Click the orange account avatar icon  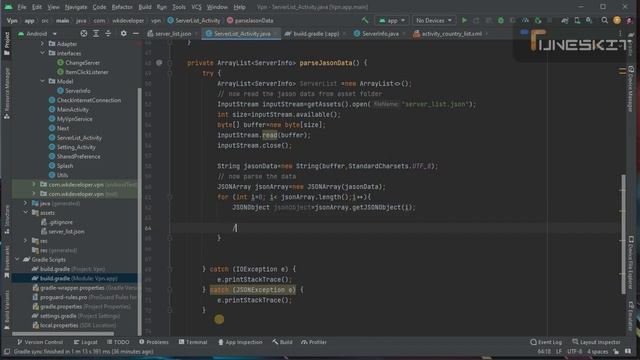(x=617, y=20)
